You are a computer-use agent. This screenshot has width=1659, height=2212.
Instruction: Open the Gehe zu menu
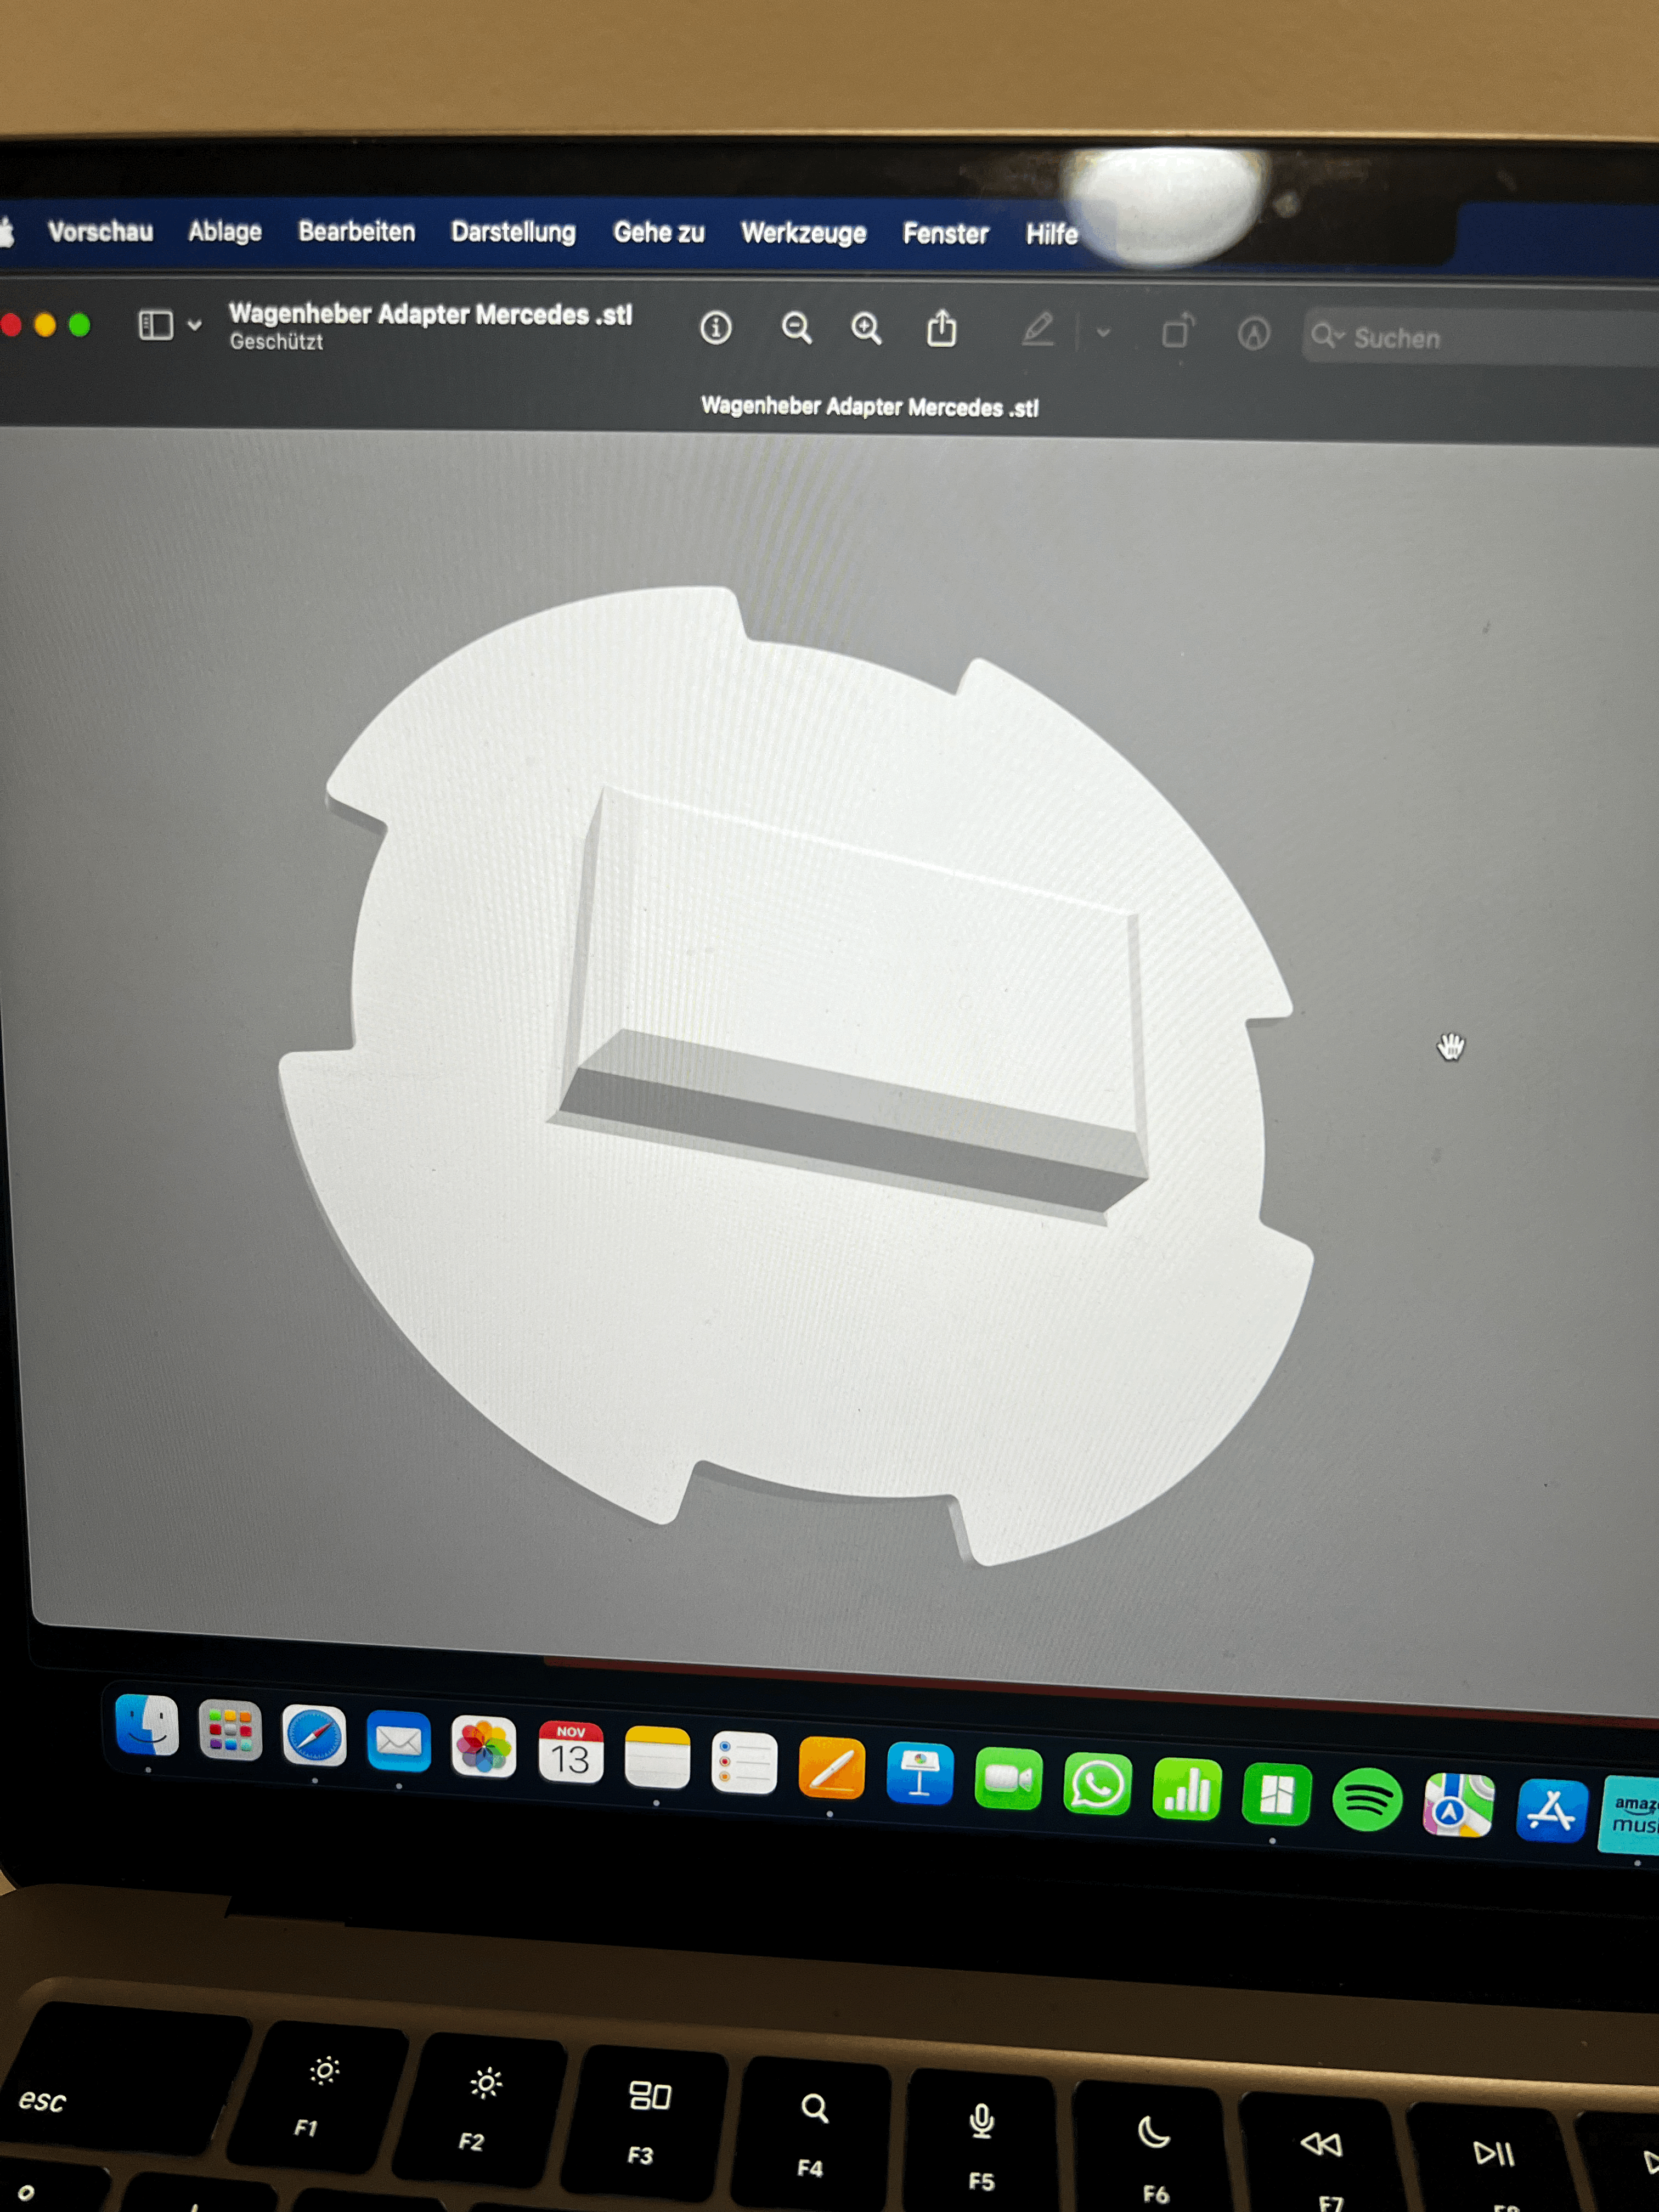pos(659,232)
